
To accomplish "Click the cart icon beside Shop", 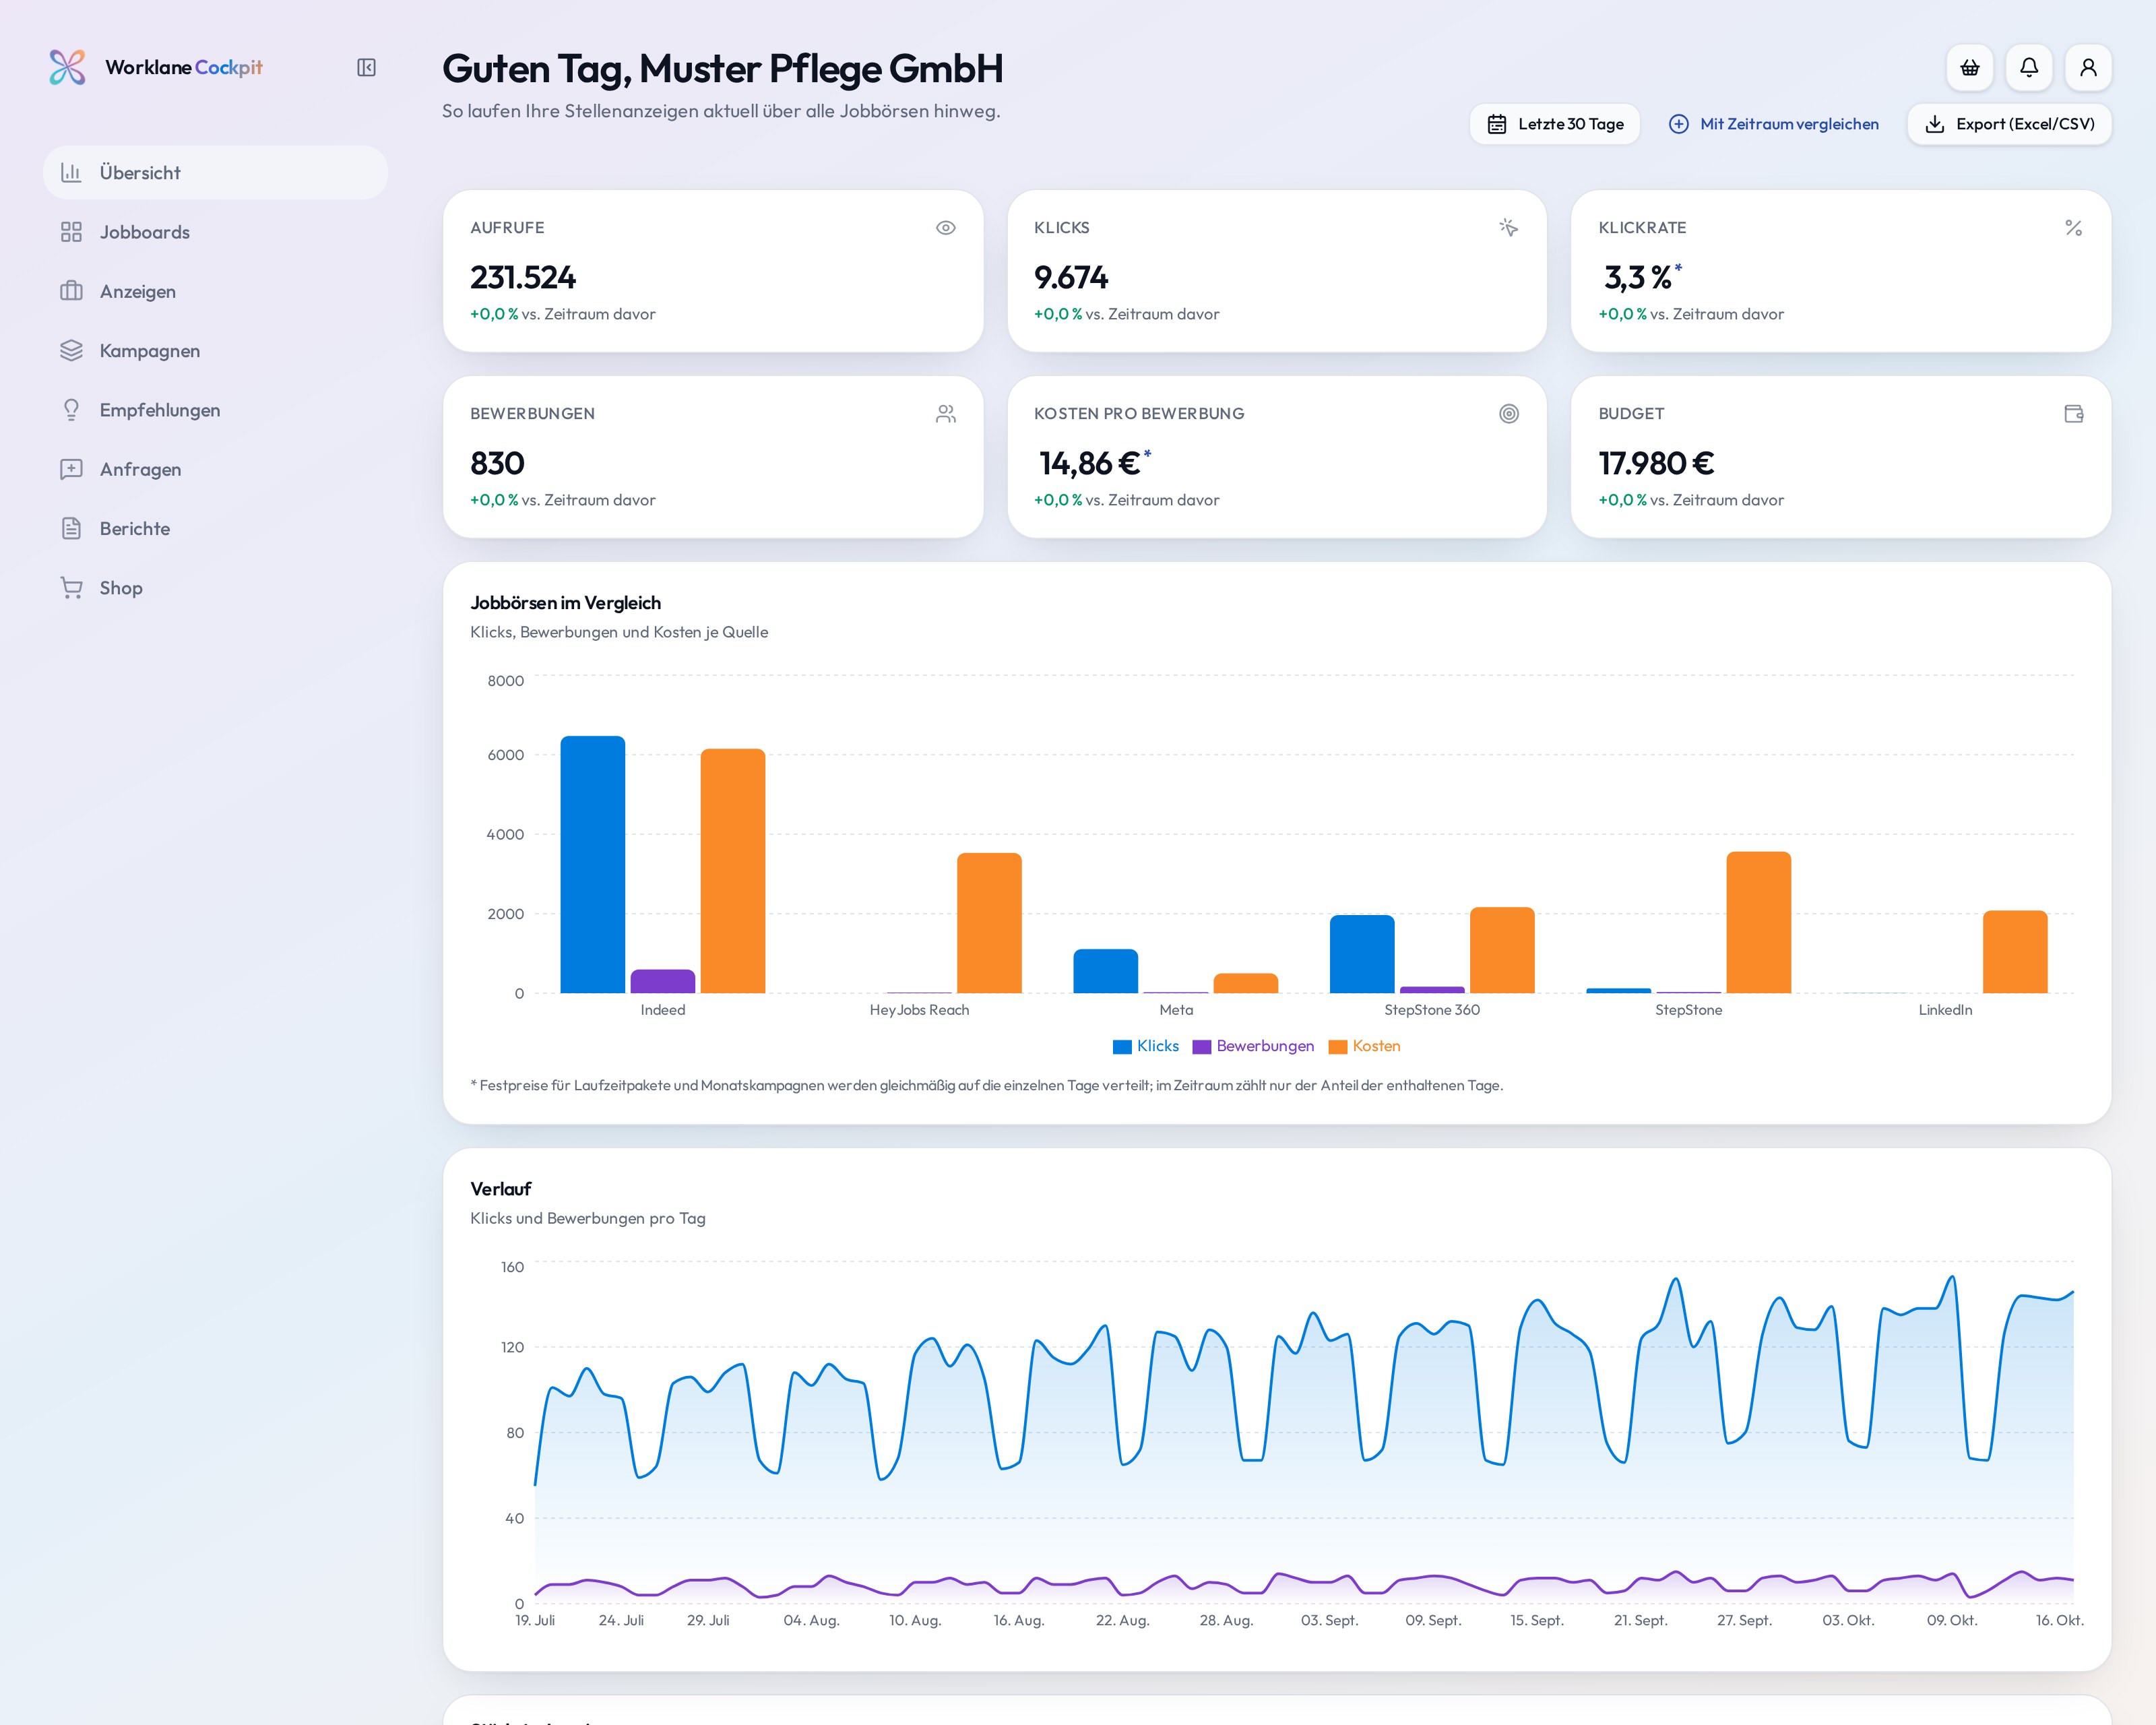I will [x=71, y=588].
